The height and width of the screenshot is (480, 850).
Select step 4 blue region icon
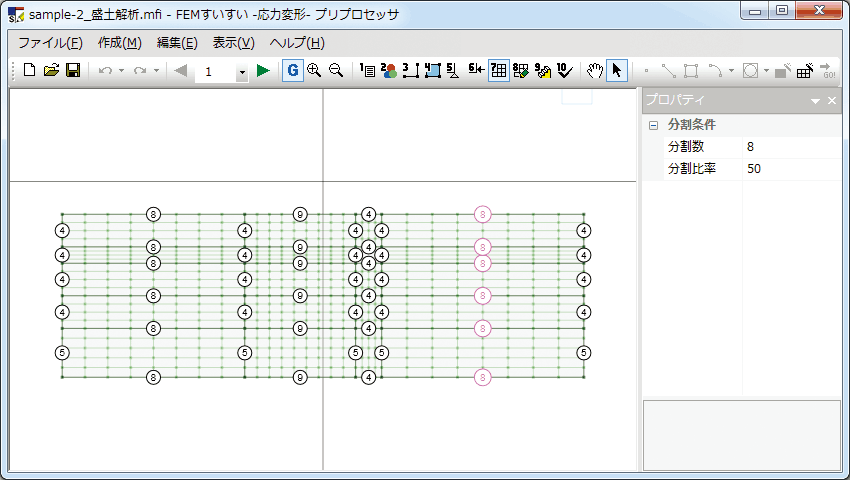click(433, 71)
